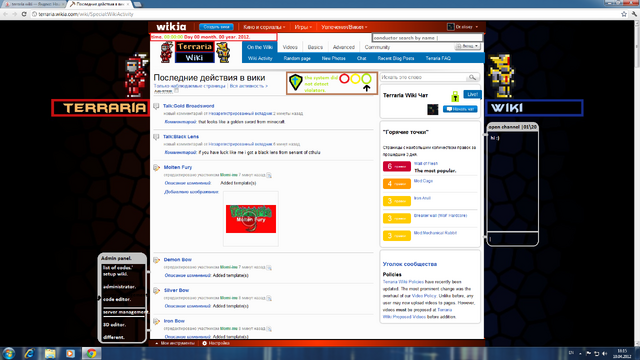The width and height of the screenshot is (640, 360).
Task: Click Chrome back arrow button
Action: (5, 14)
